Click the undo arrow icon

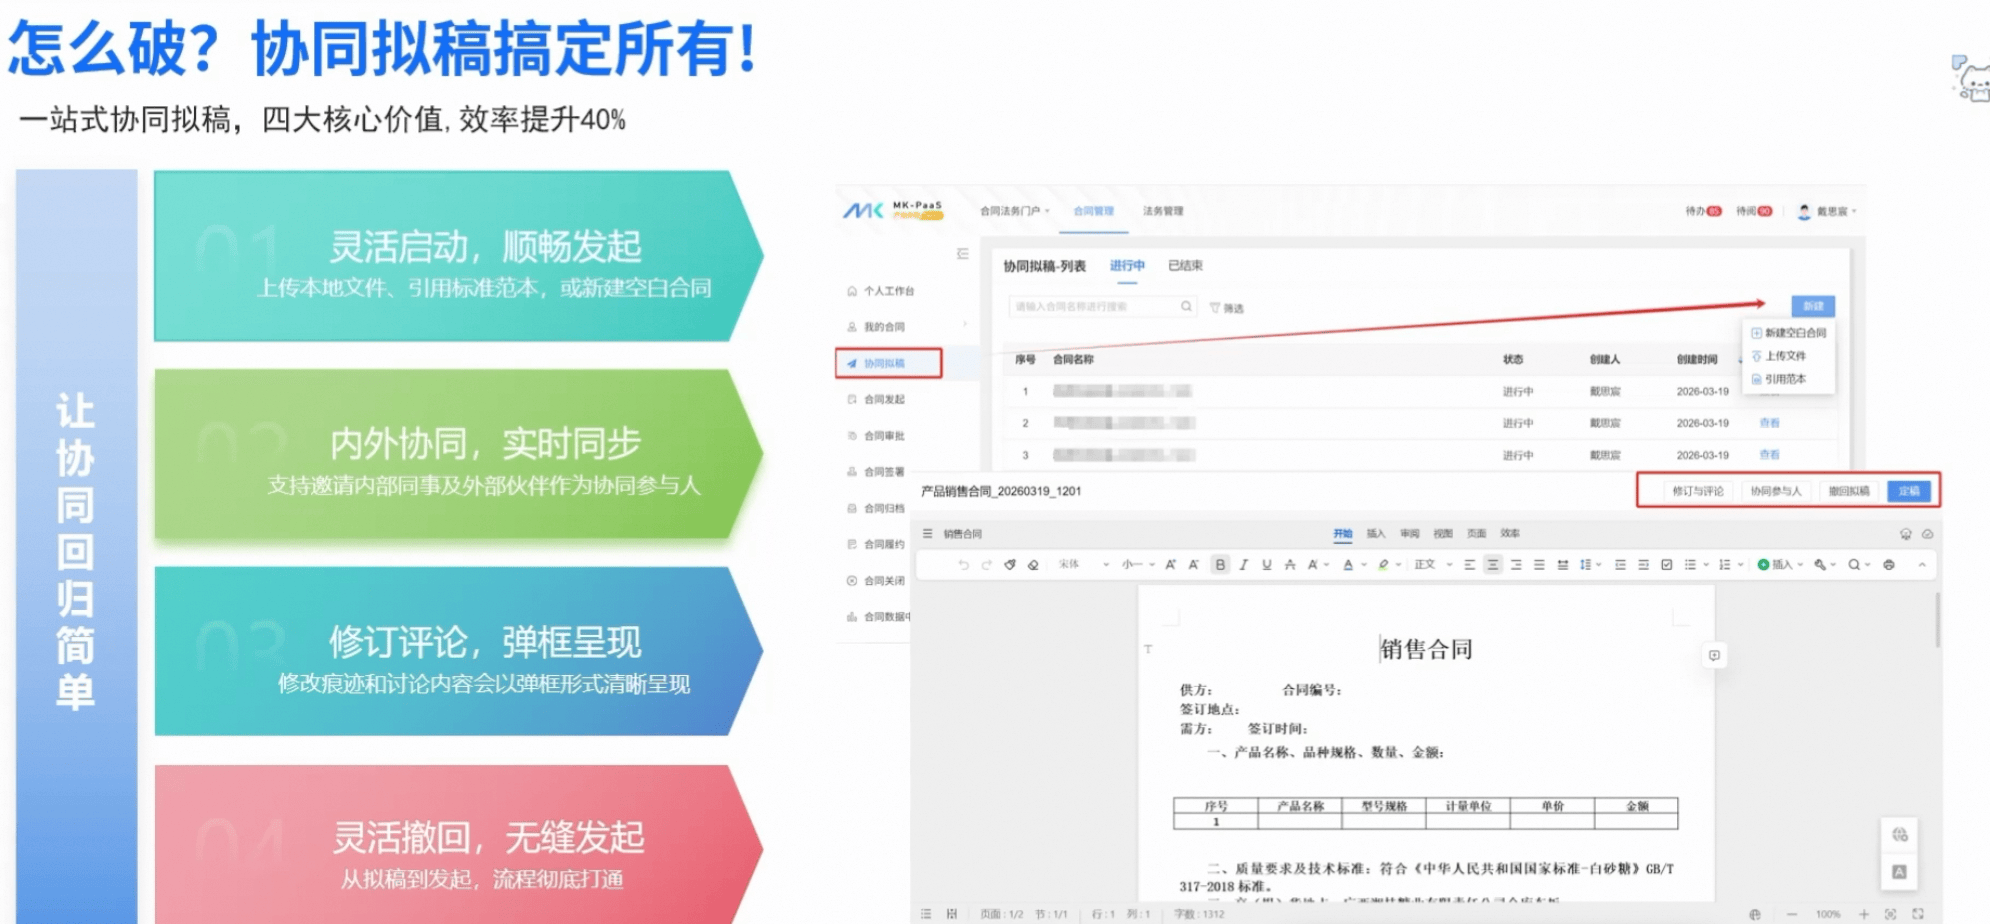(963, 565)
